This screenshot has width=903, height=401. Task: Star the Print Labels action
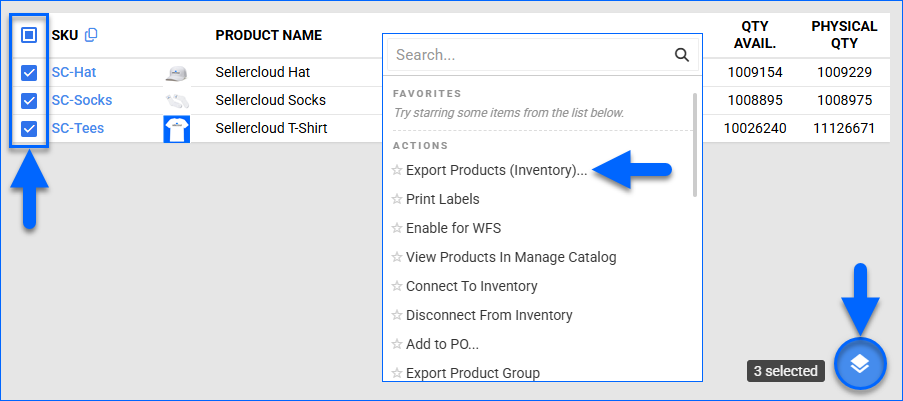coord(396,200)
